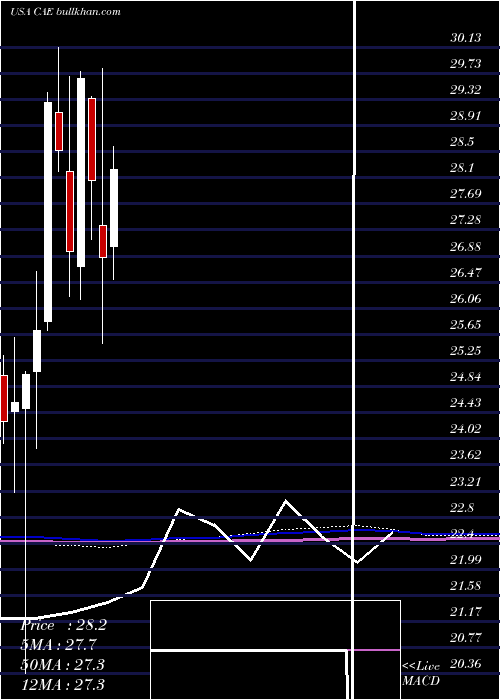Click the 26.47 price axis label
Viewport: 500px width, 700px height.
(466, 272)
